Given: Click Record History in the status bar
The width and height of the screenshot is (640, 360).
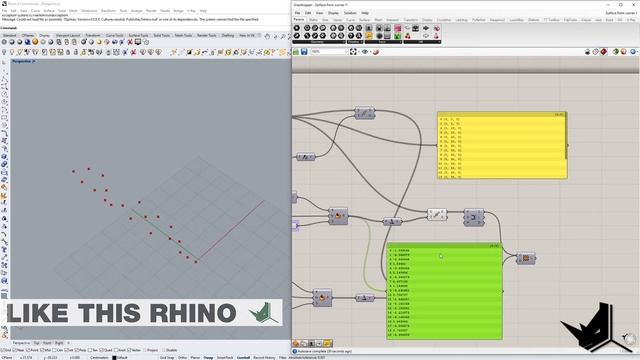Looking at the screenshot, I should [264, 358].
